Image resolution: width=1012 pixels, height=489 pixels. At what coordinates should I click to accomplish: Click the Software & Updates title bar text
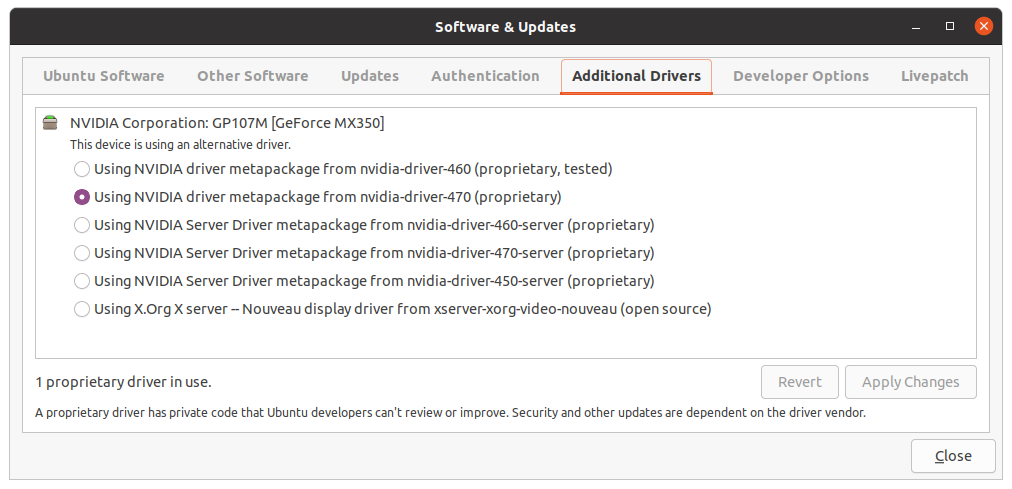pyautogui.click(x=505, y=27)
